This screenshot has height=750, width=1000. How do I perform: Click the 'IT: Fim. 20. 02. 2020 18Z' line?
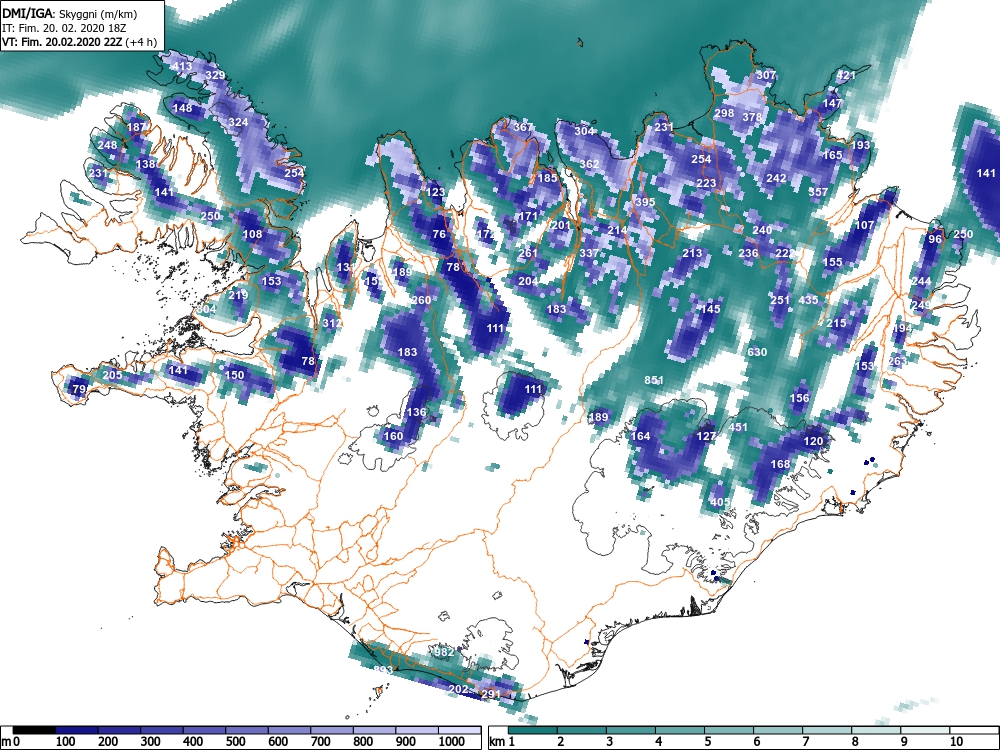tap(64, 28)
